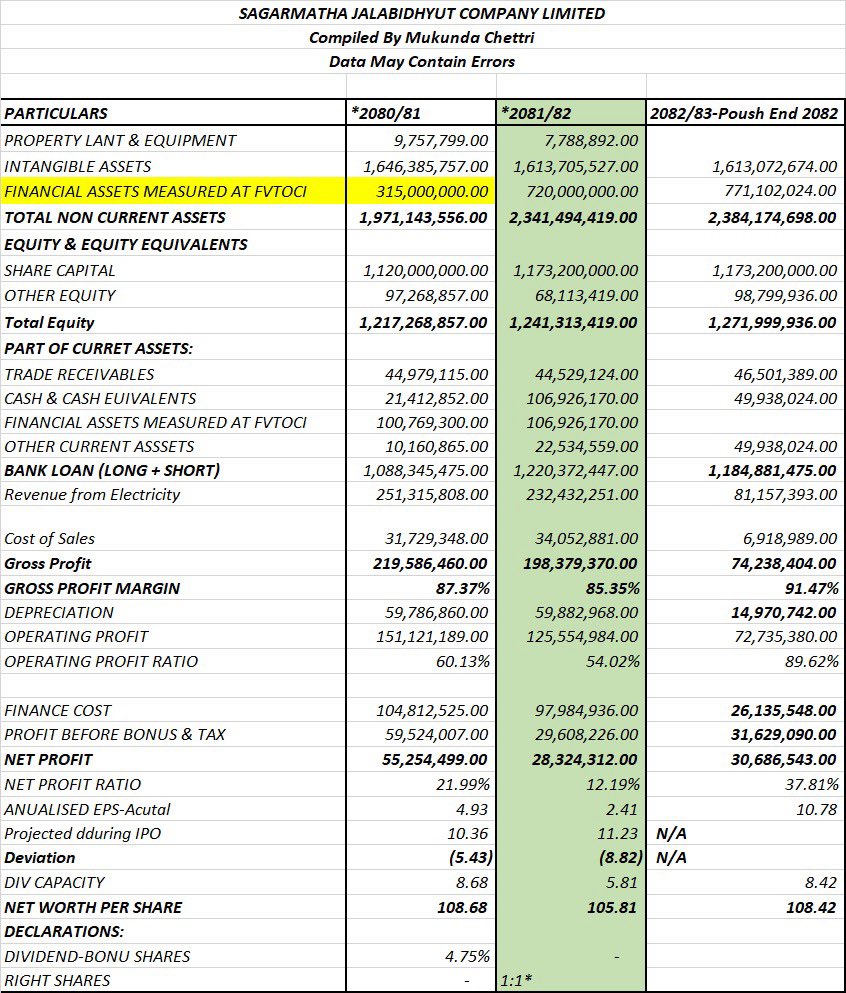Viewport: 846px width, 993px height.
Task: Select Revenue from Electricity label
Action: tap(92, 495)
